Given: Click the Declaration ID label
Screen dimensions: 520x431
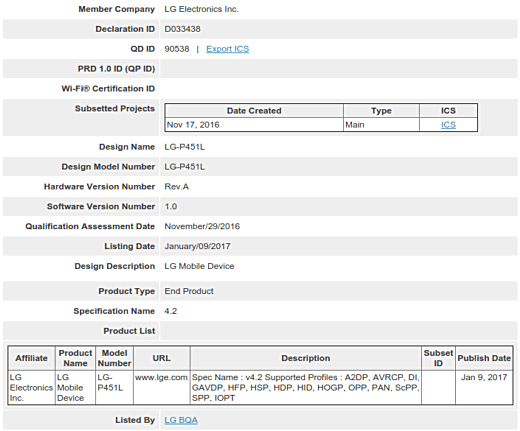Looking at the screenshot, I should pos(125,29).
